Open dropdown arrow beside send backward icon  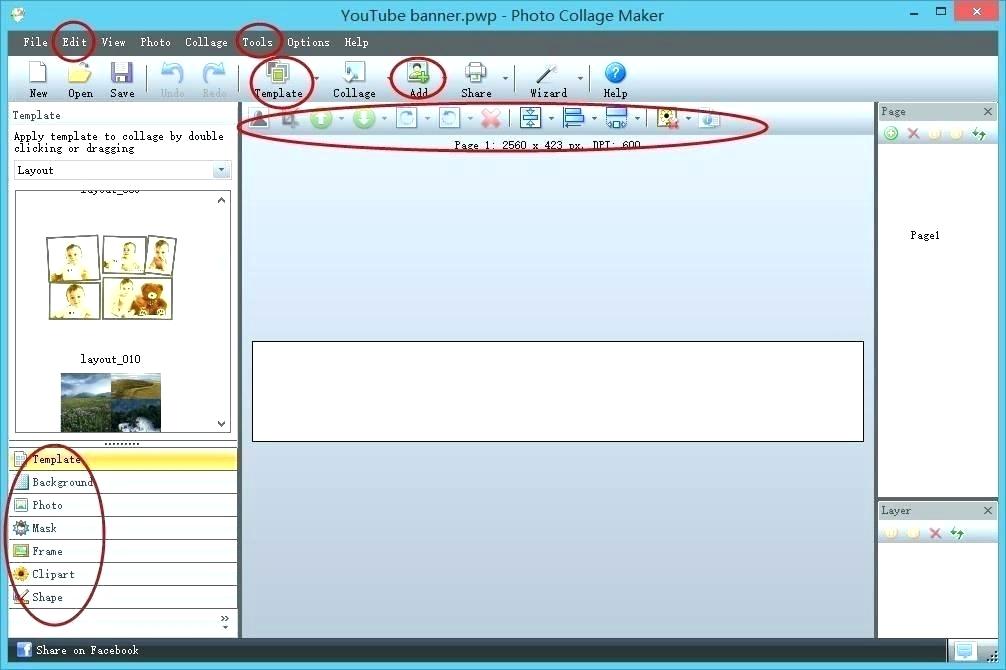pos(384,119)
